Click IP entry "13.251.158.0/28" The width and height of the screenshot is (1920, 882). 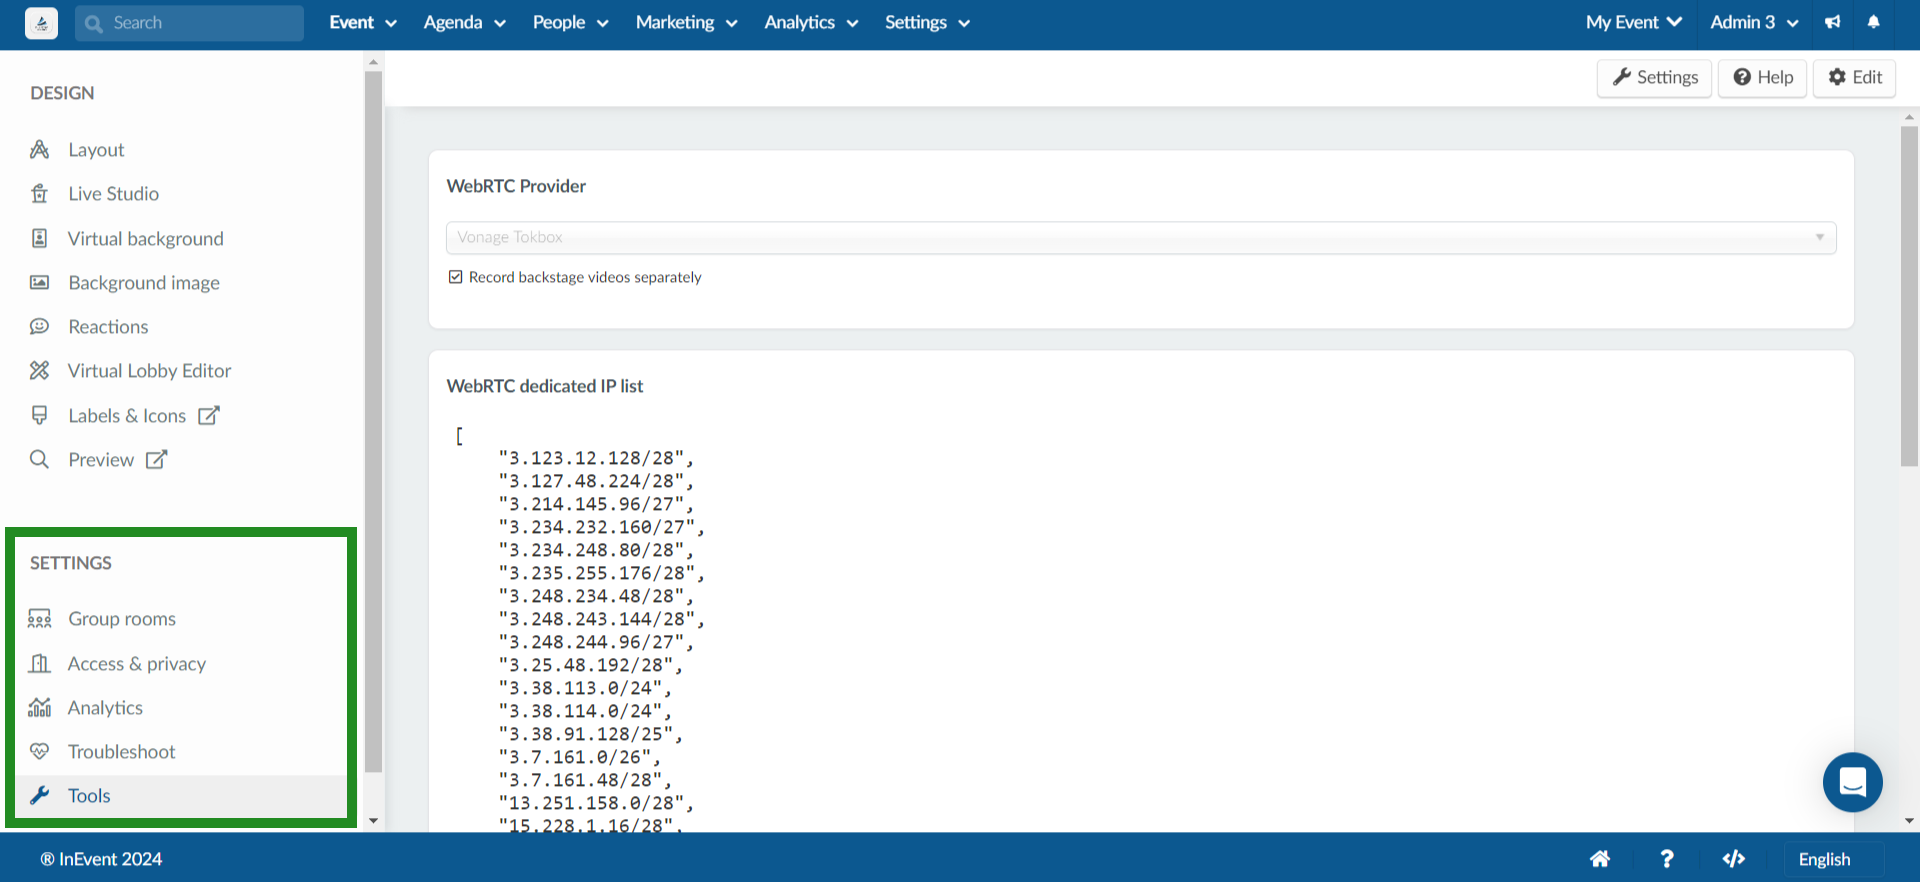596,803
